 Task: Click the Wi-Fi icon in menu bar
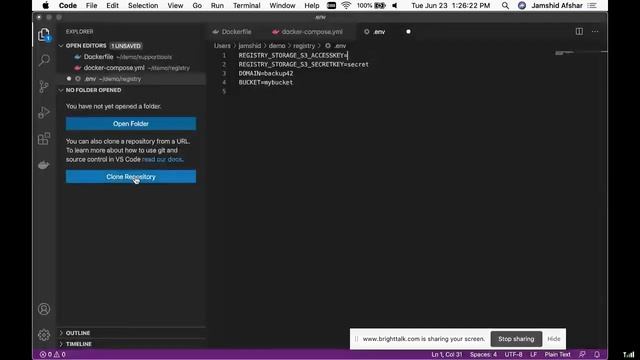346,6
